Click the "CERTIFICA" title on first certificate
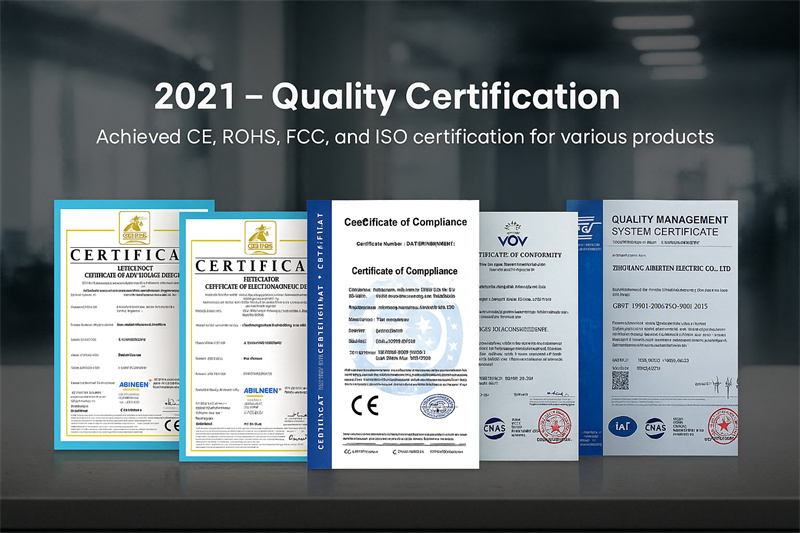800x533 pixels. tap(124, 255)
